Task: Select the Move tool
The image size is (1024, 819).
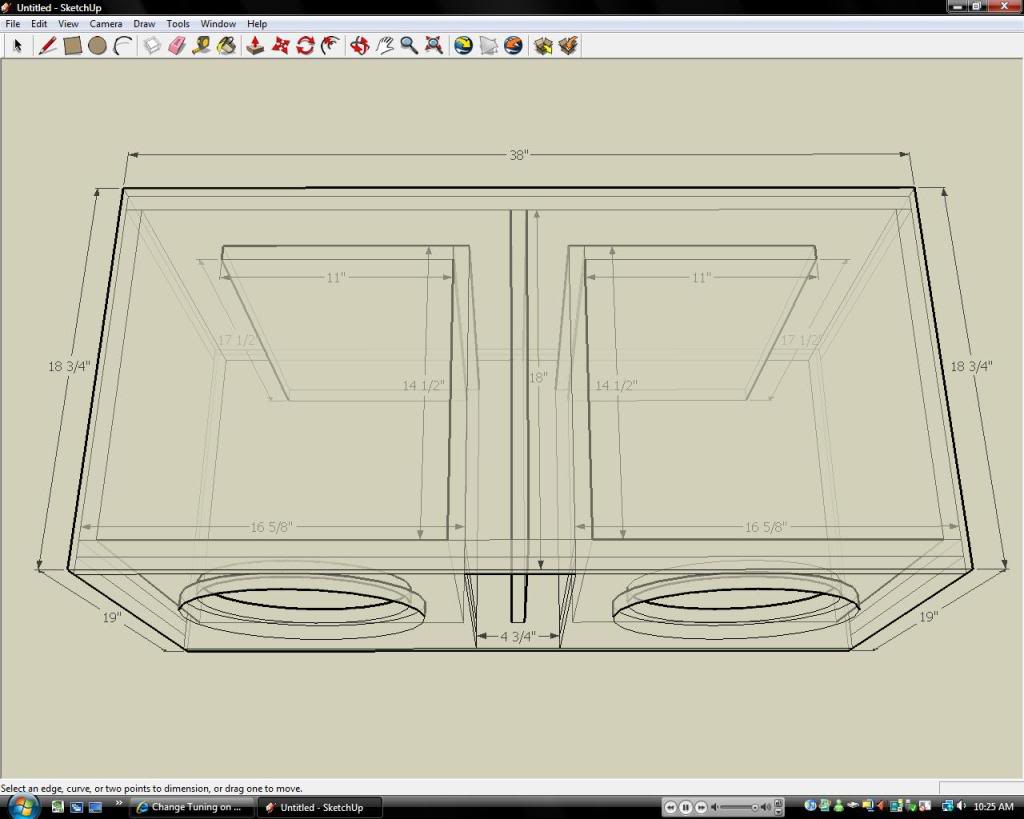Action: click(280, 46)
